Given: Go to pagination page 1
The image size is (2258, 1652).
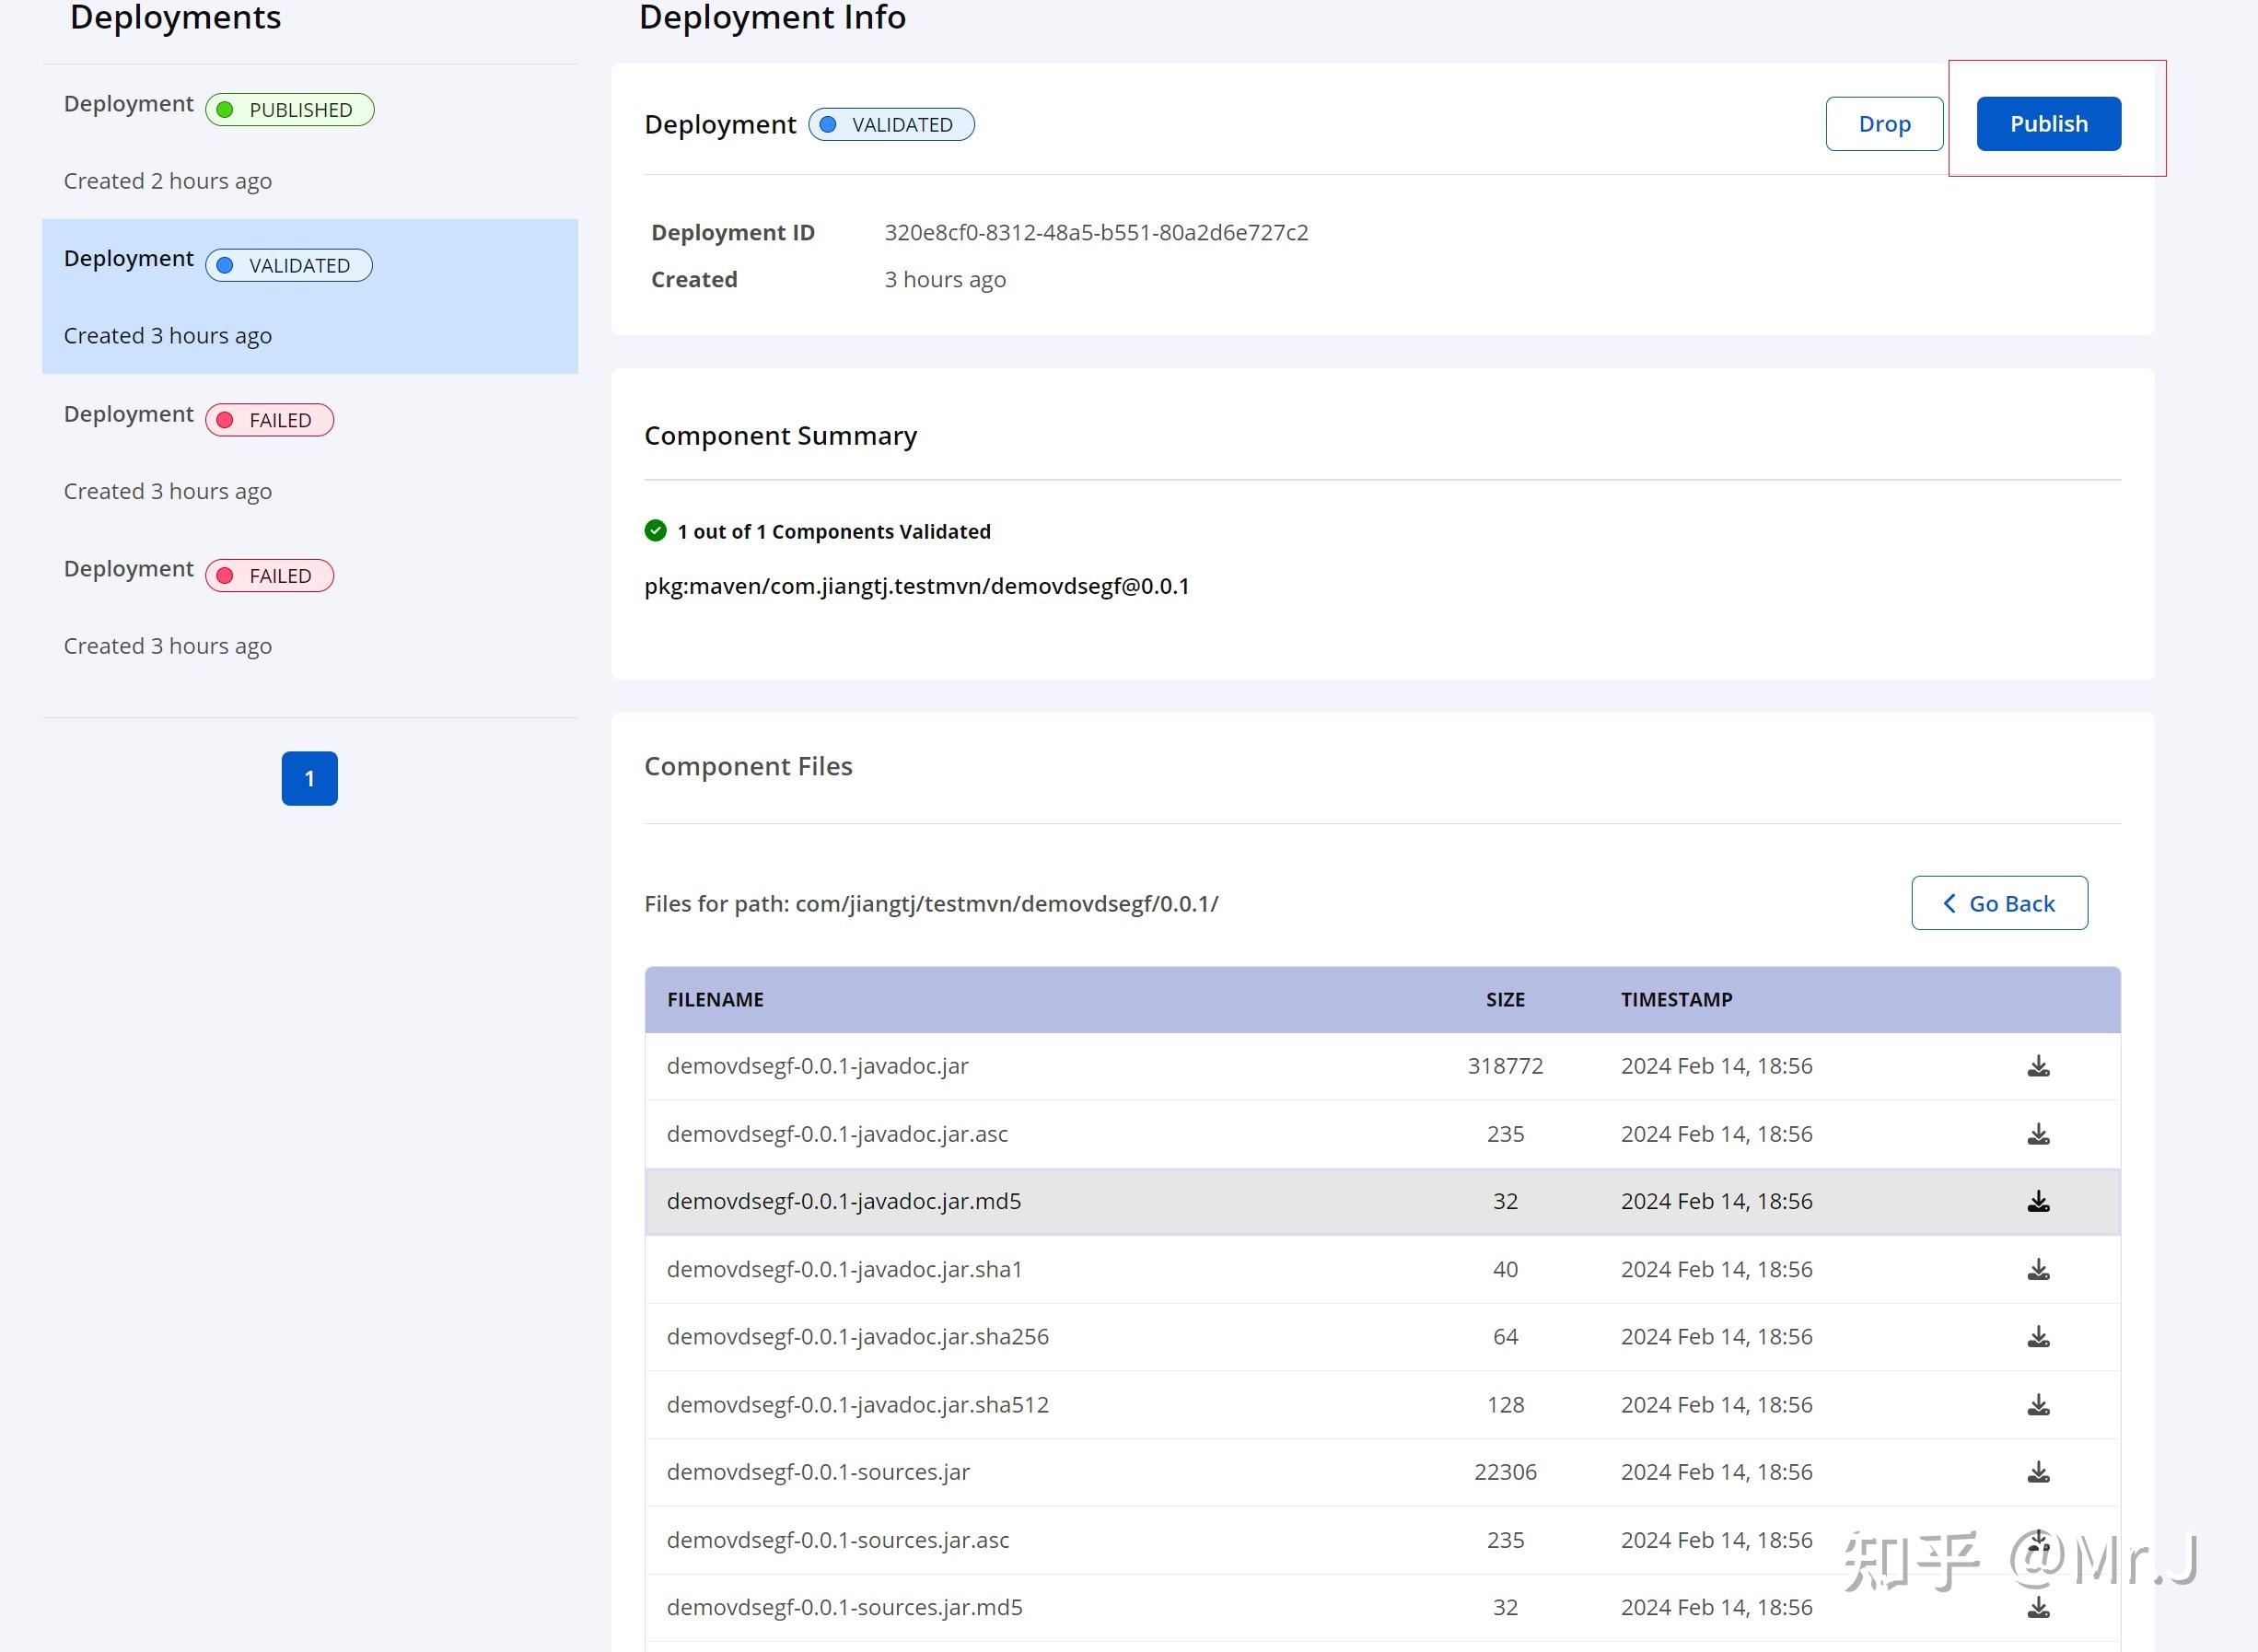Looking at the screenshot, I should [309, 778].
